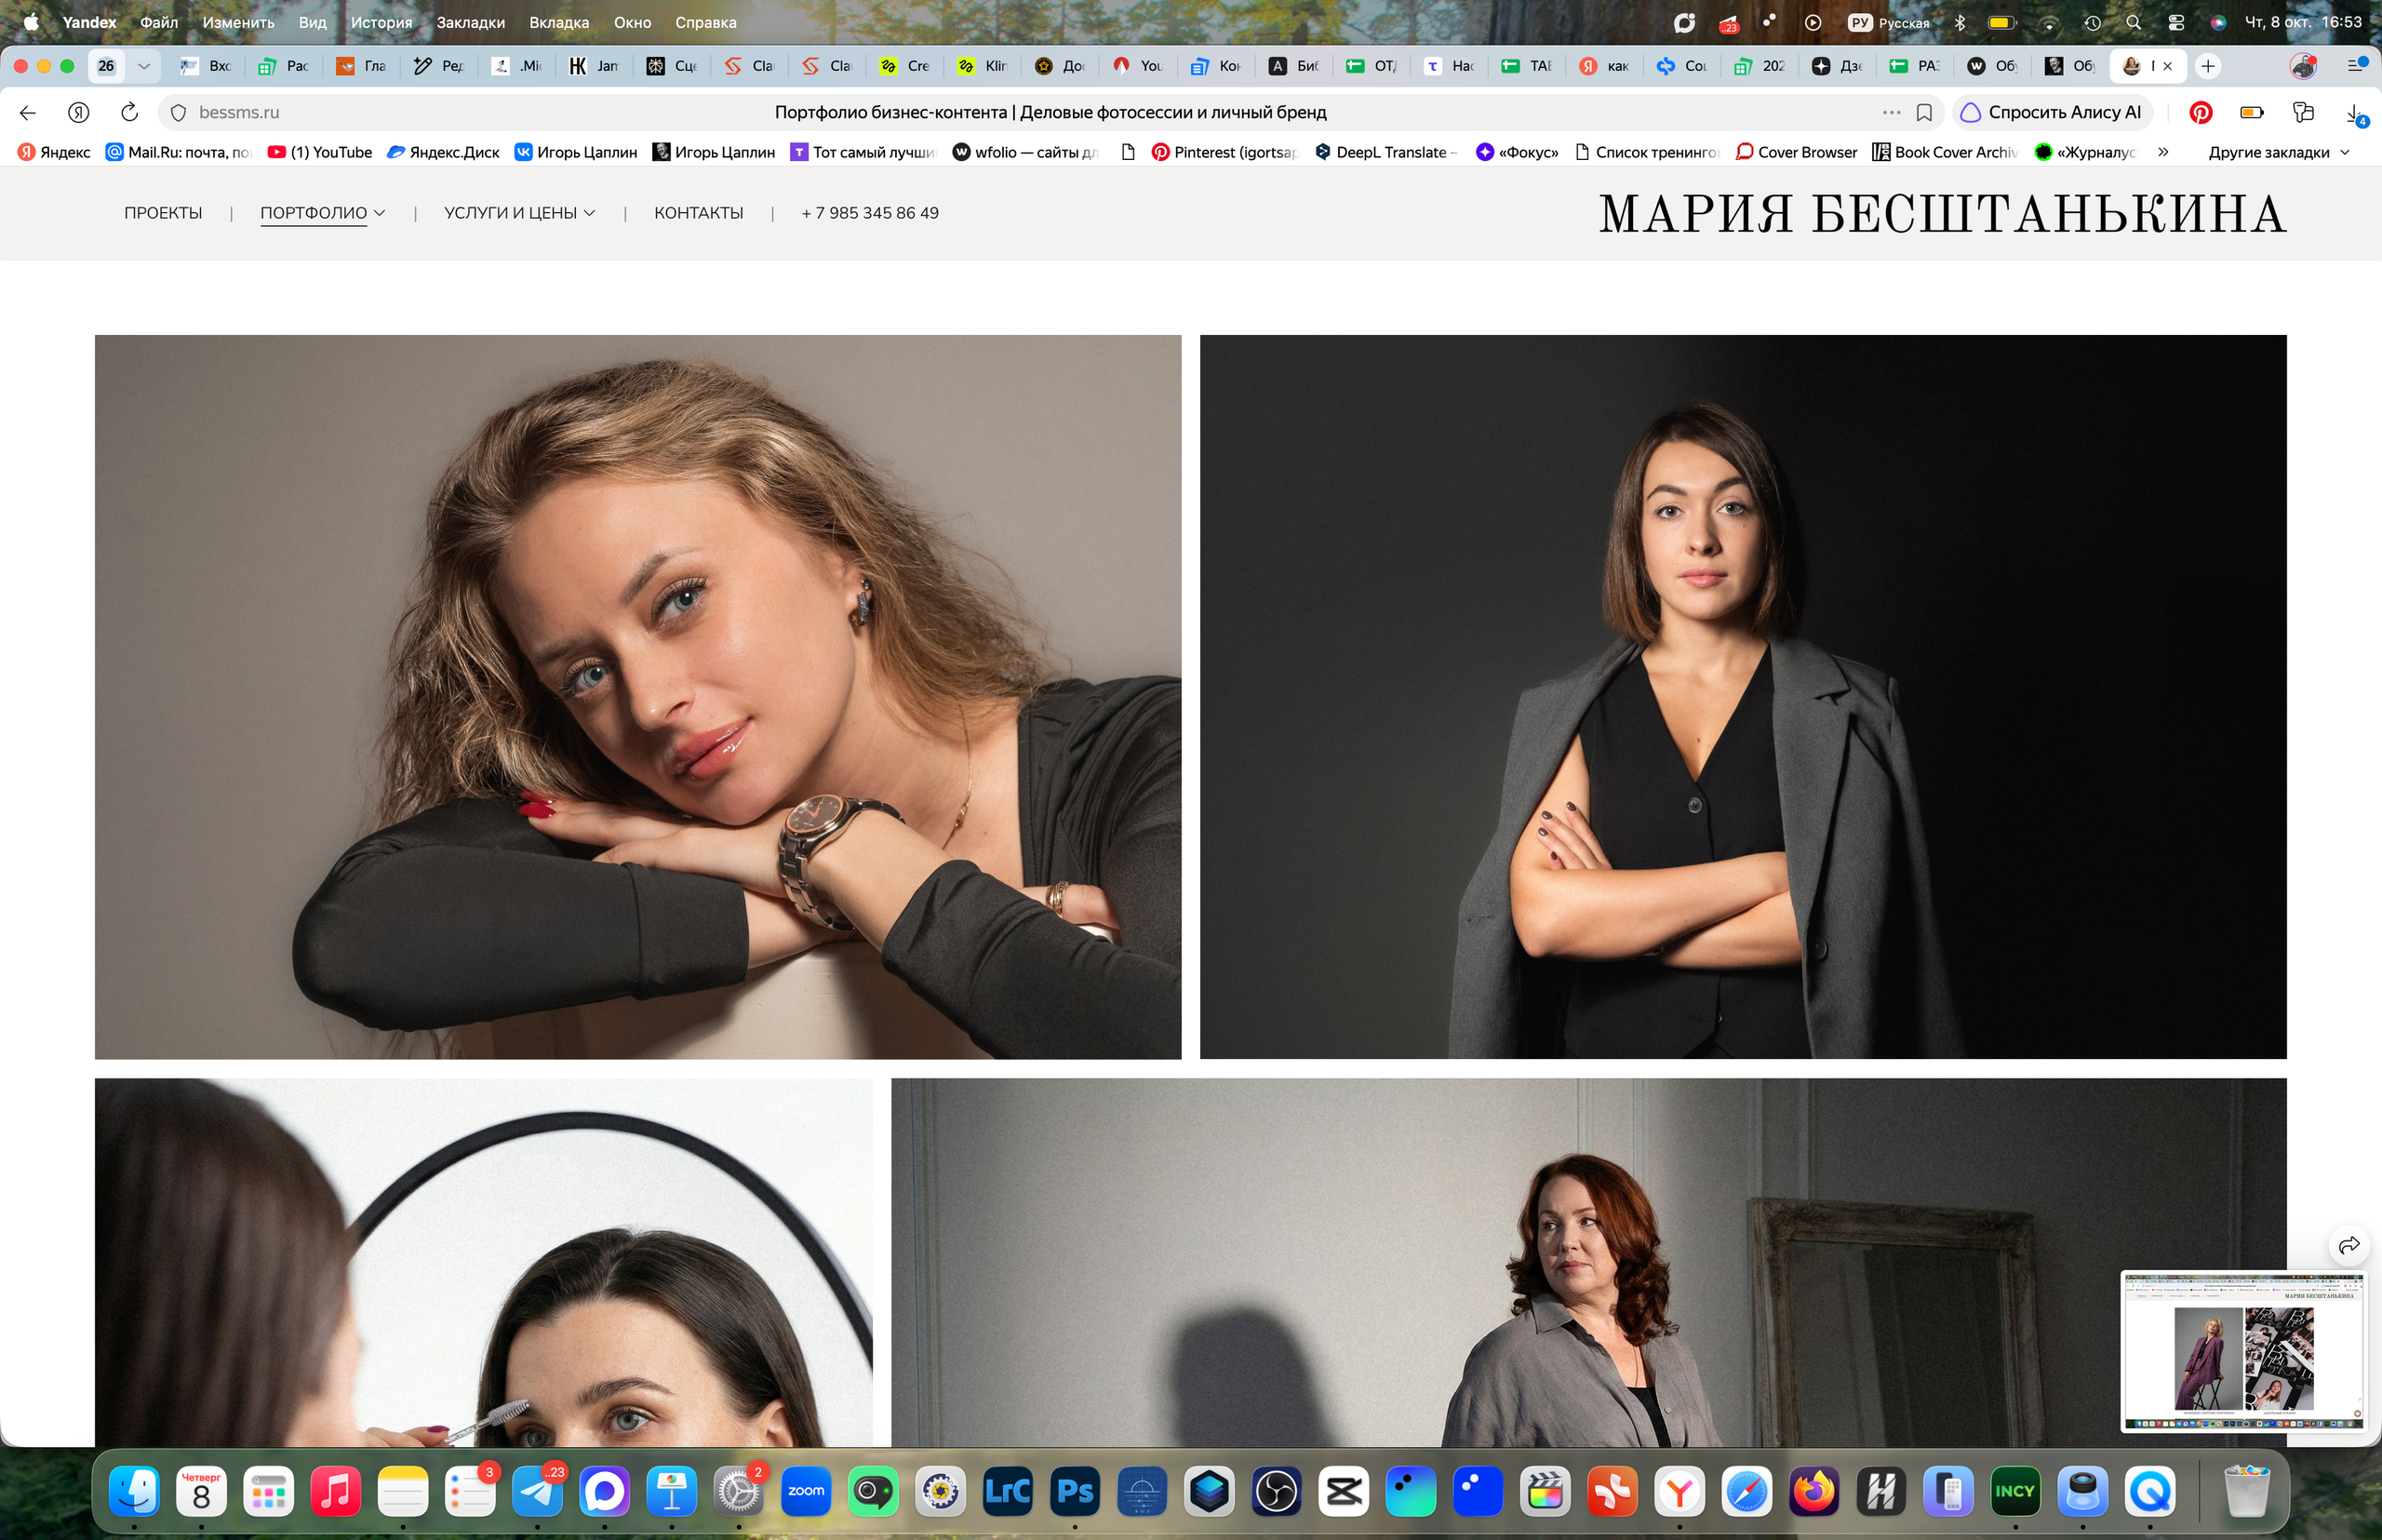
Task: Toggle the Bluetooth menu bar icon
Action: point(1960,22)
